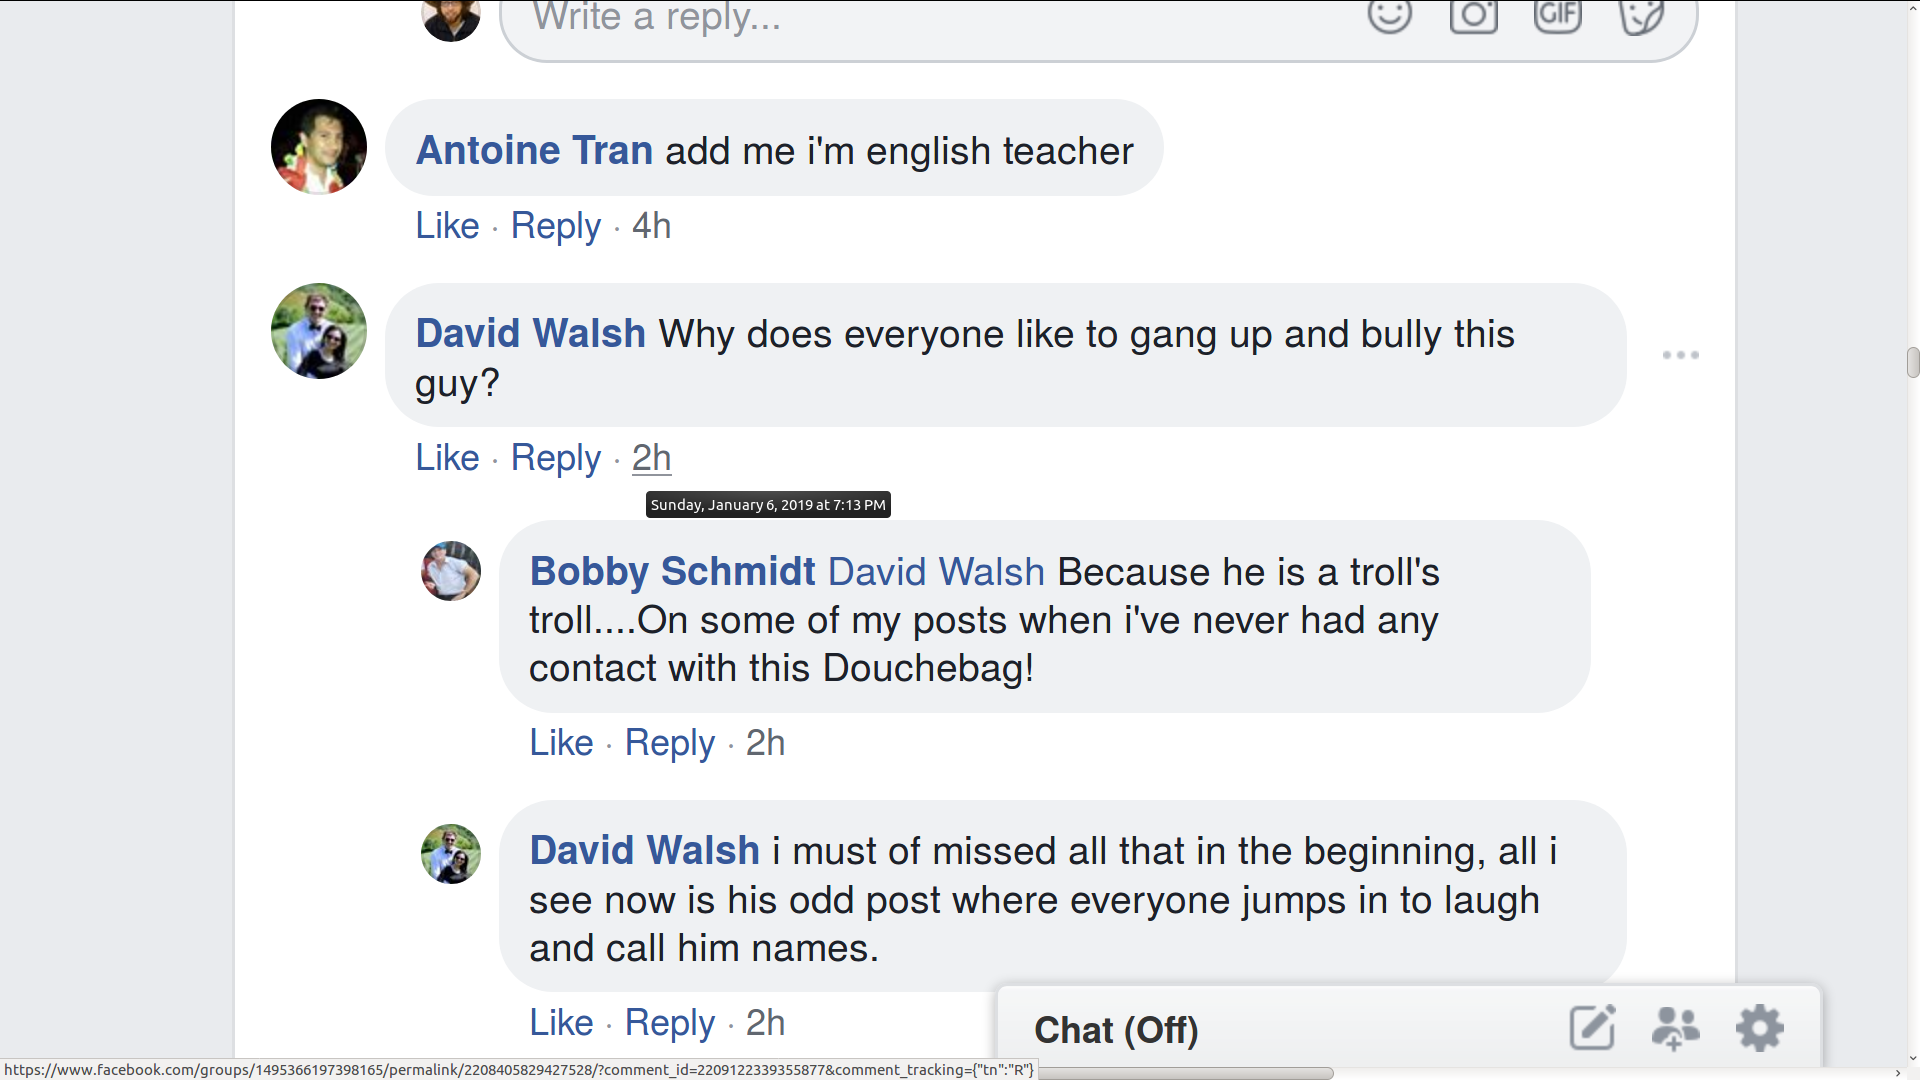Open Bobby Schmidt's profile name link
This screenshot has height=1080, width=1920.
(x=672, y=571)
